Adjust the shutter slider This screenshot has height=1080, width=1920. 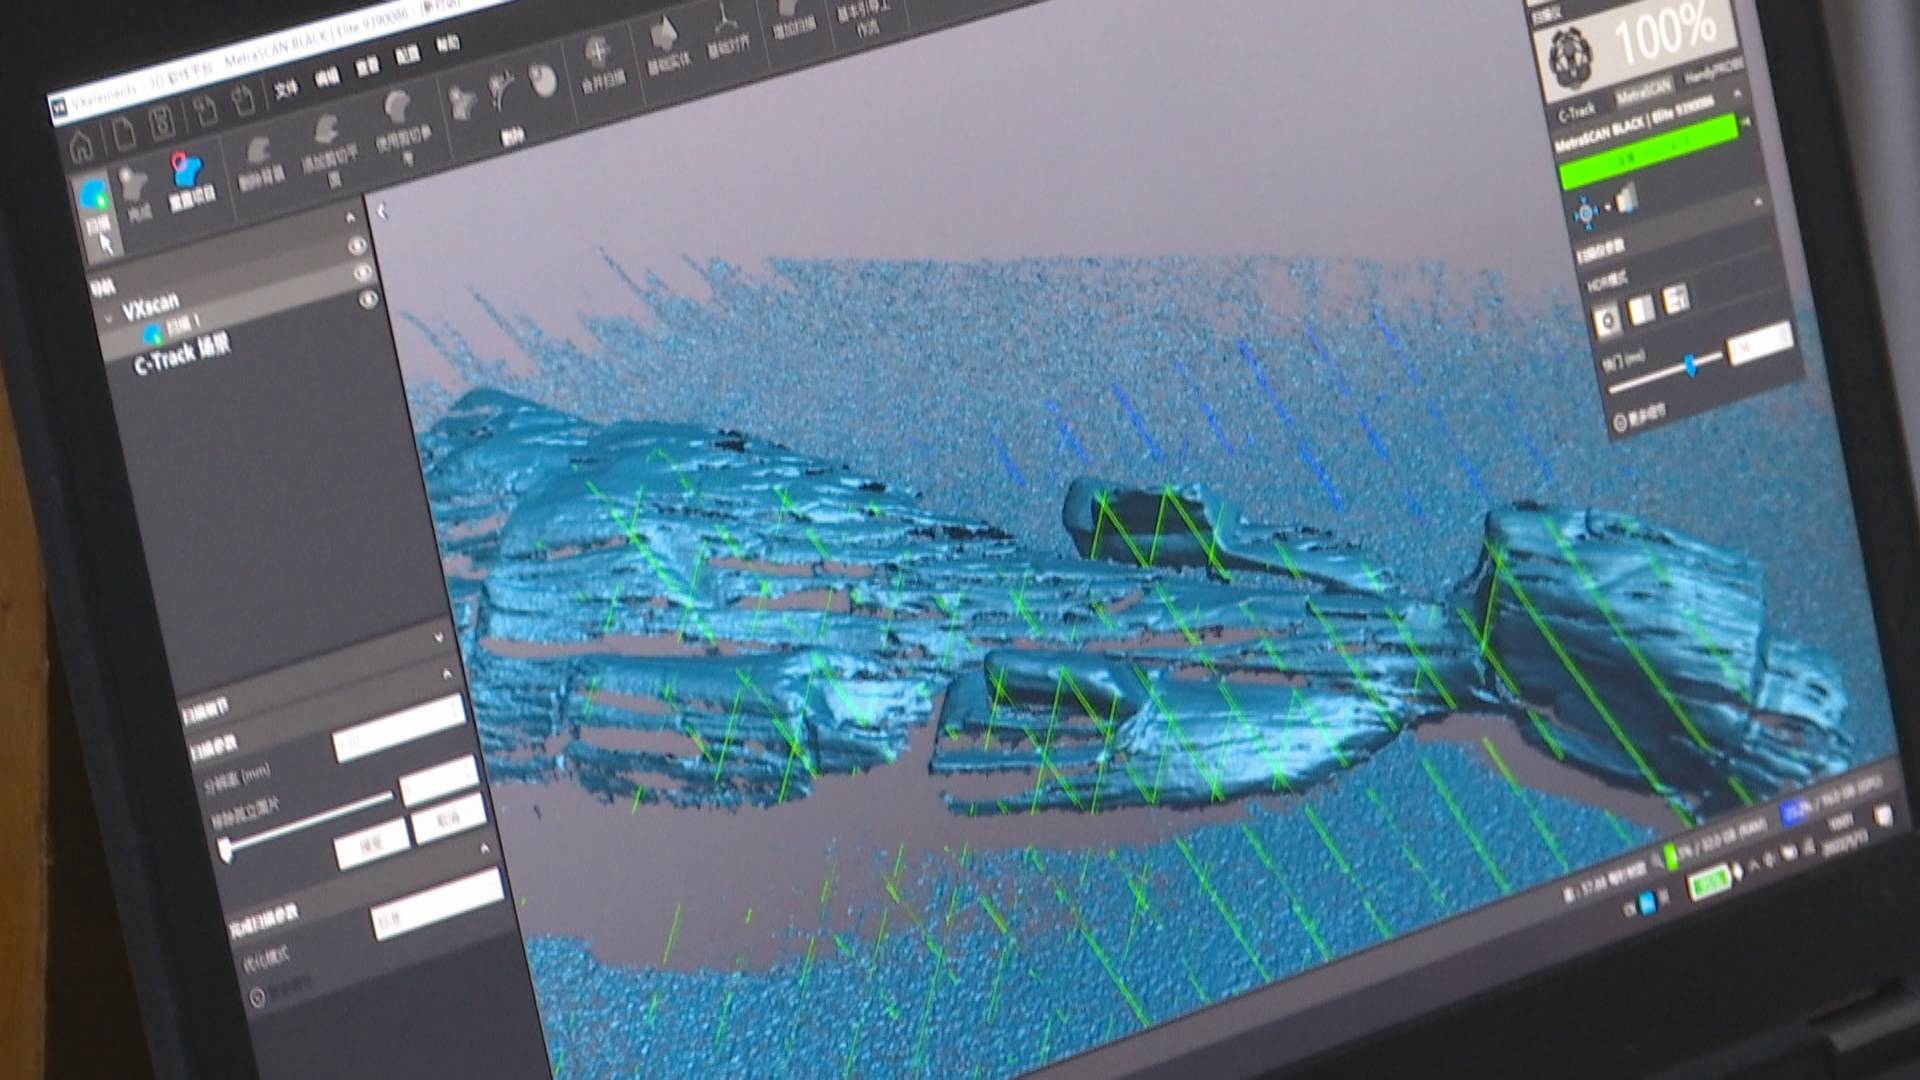click(1690, 364)
